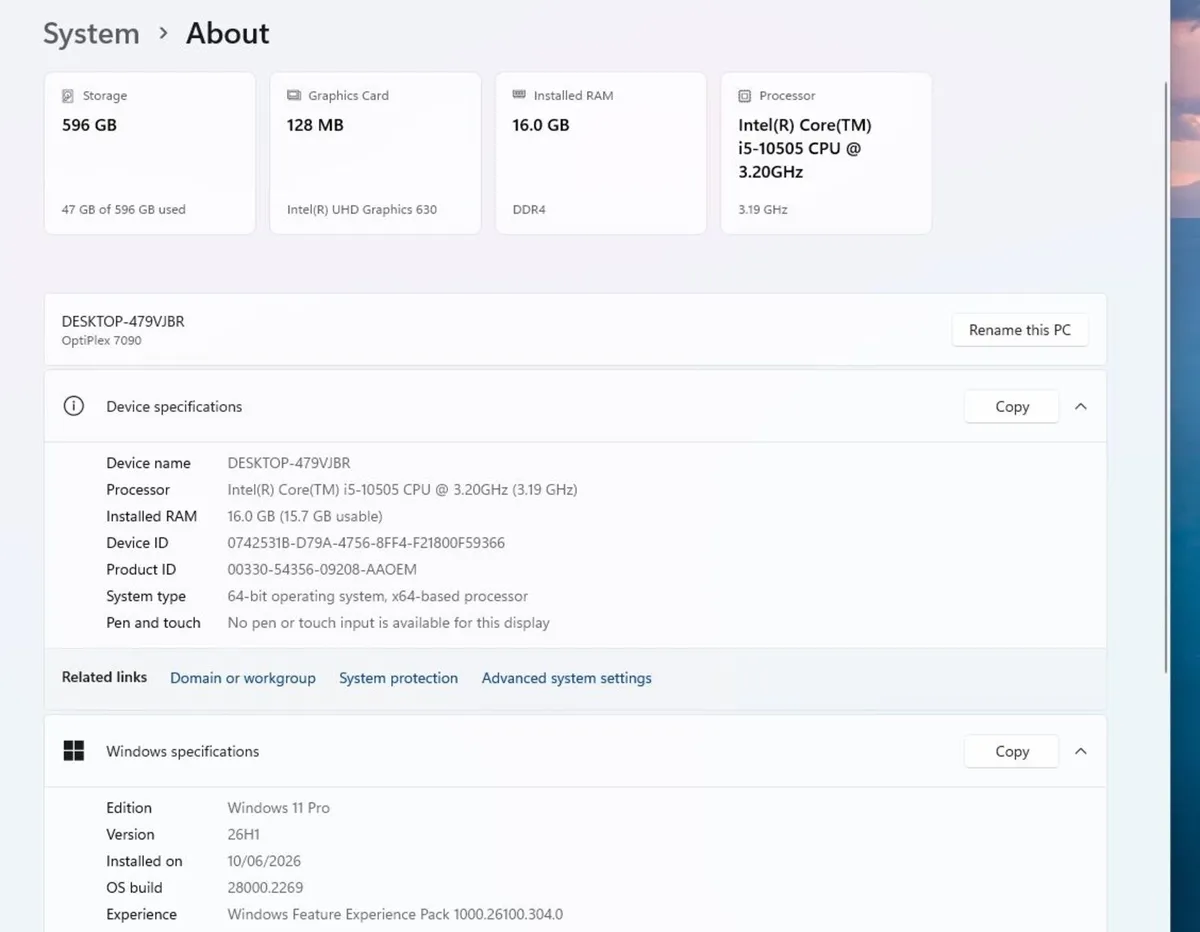
Task: Click the Related links label
Action: (x=104, y=677)
